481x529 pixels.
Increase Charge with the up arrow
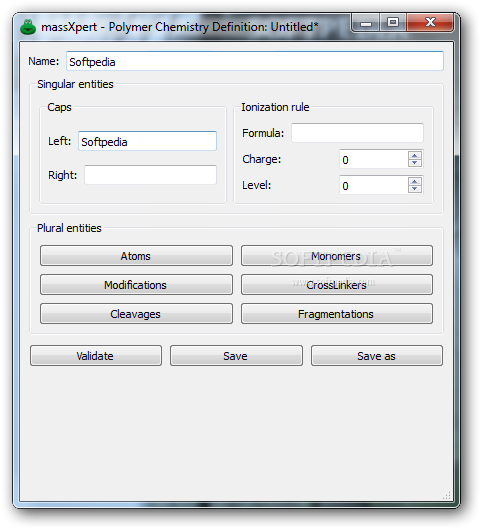[x=415, y=155]
